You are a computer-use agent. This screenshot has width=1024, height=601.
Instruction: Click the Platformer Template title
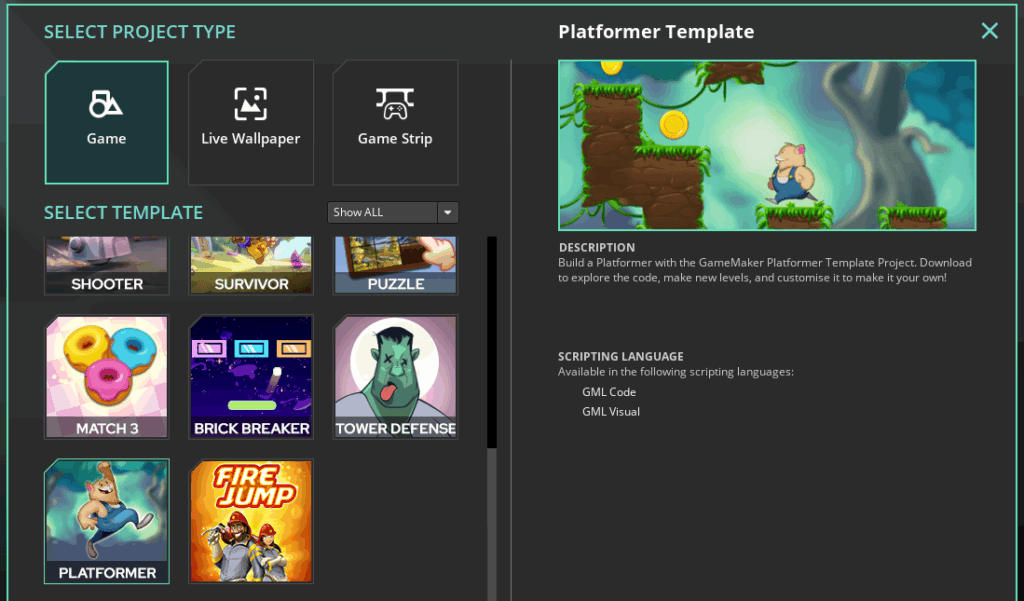[656, 32]
